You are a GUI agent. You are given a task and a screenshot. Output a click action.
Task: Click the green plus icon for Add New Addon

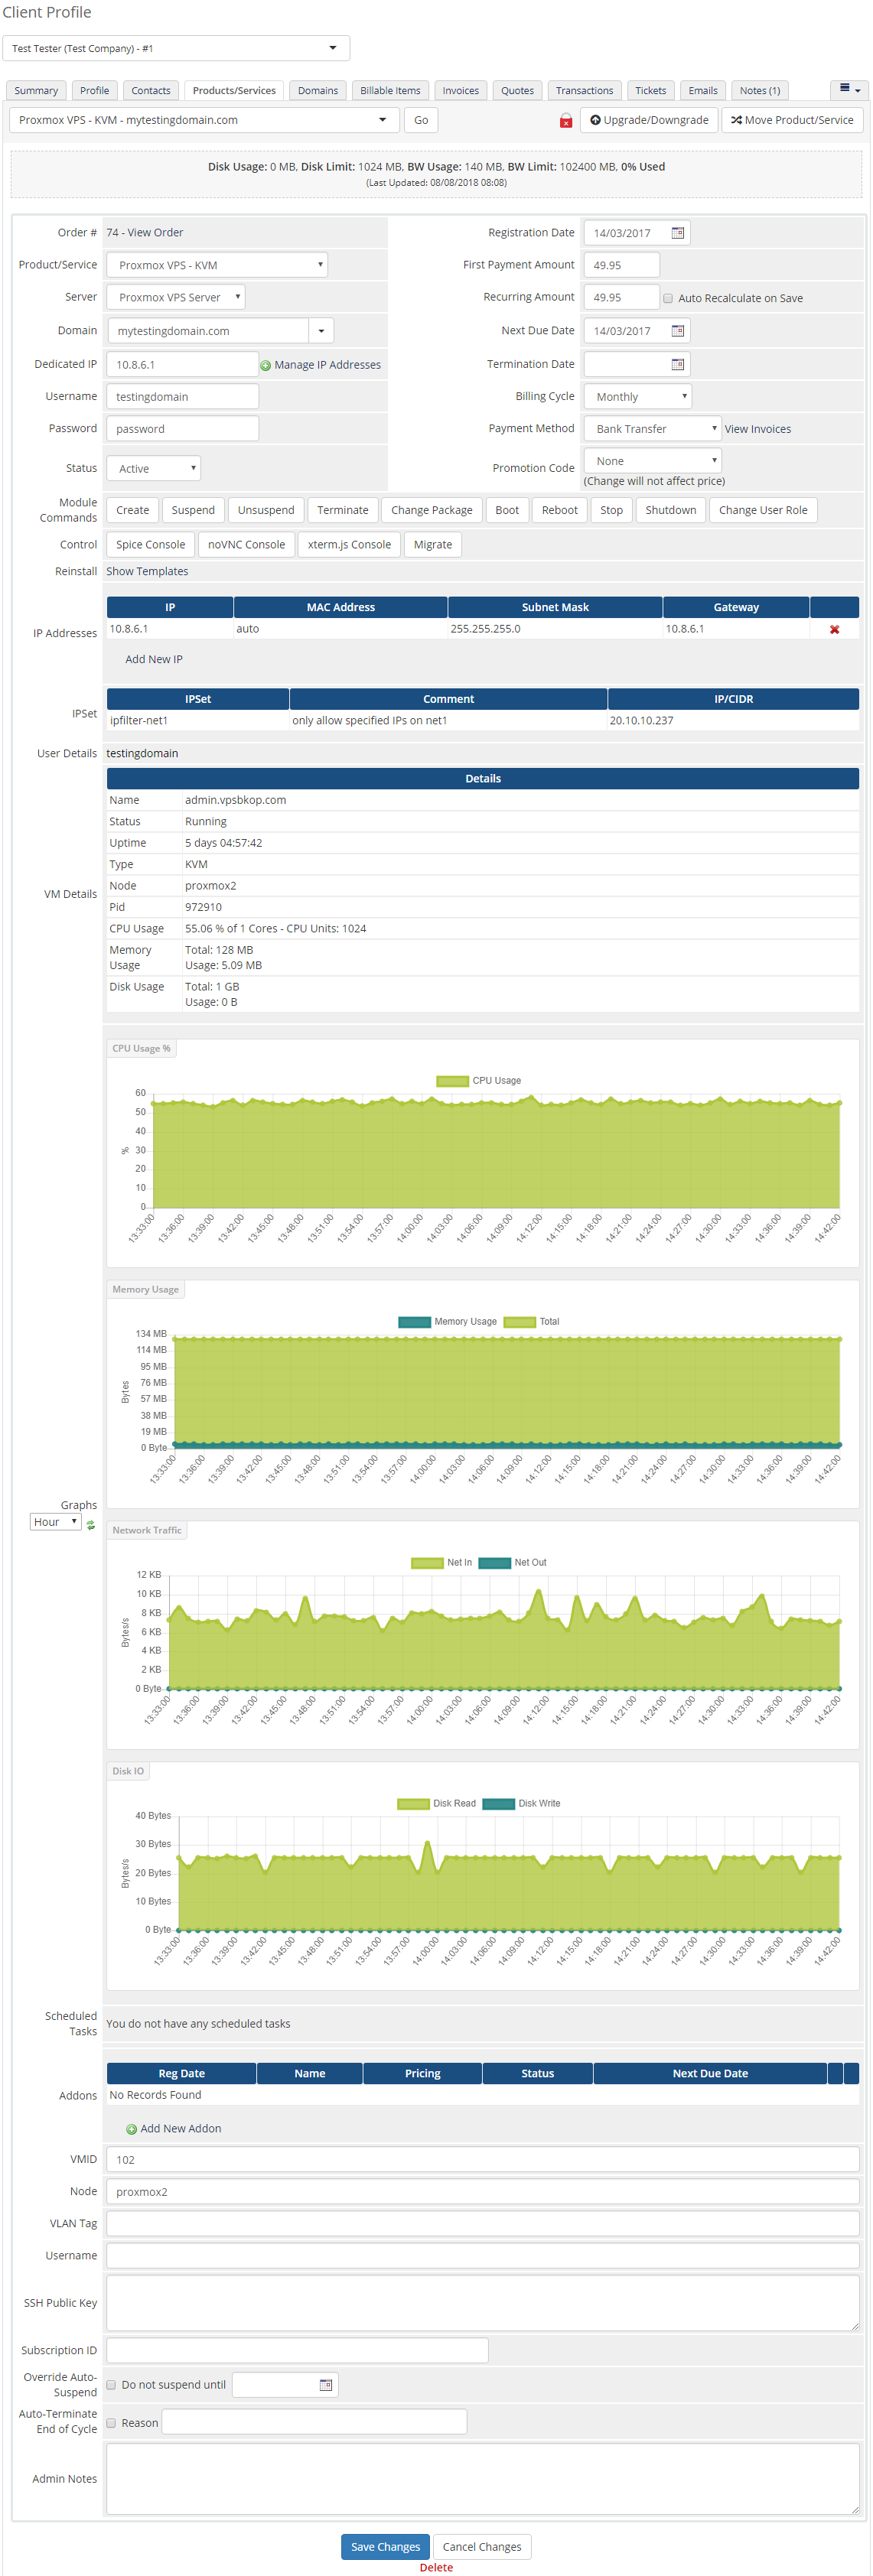pyautogui.click(x=131, y=2129)
